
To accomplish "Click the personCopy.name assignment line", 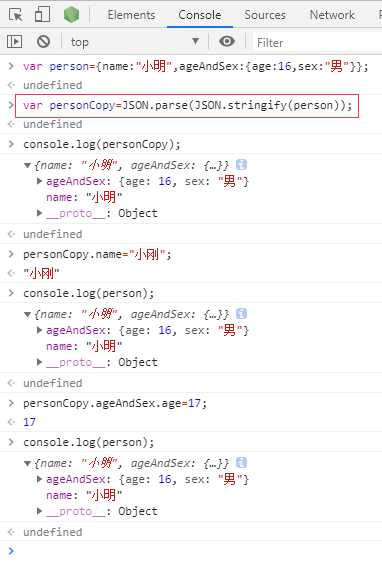I will 97,254.
